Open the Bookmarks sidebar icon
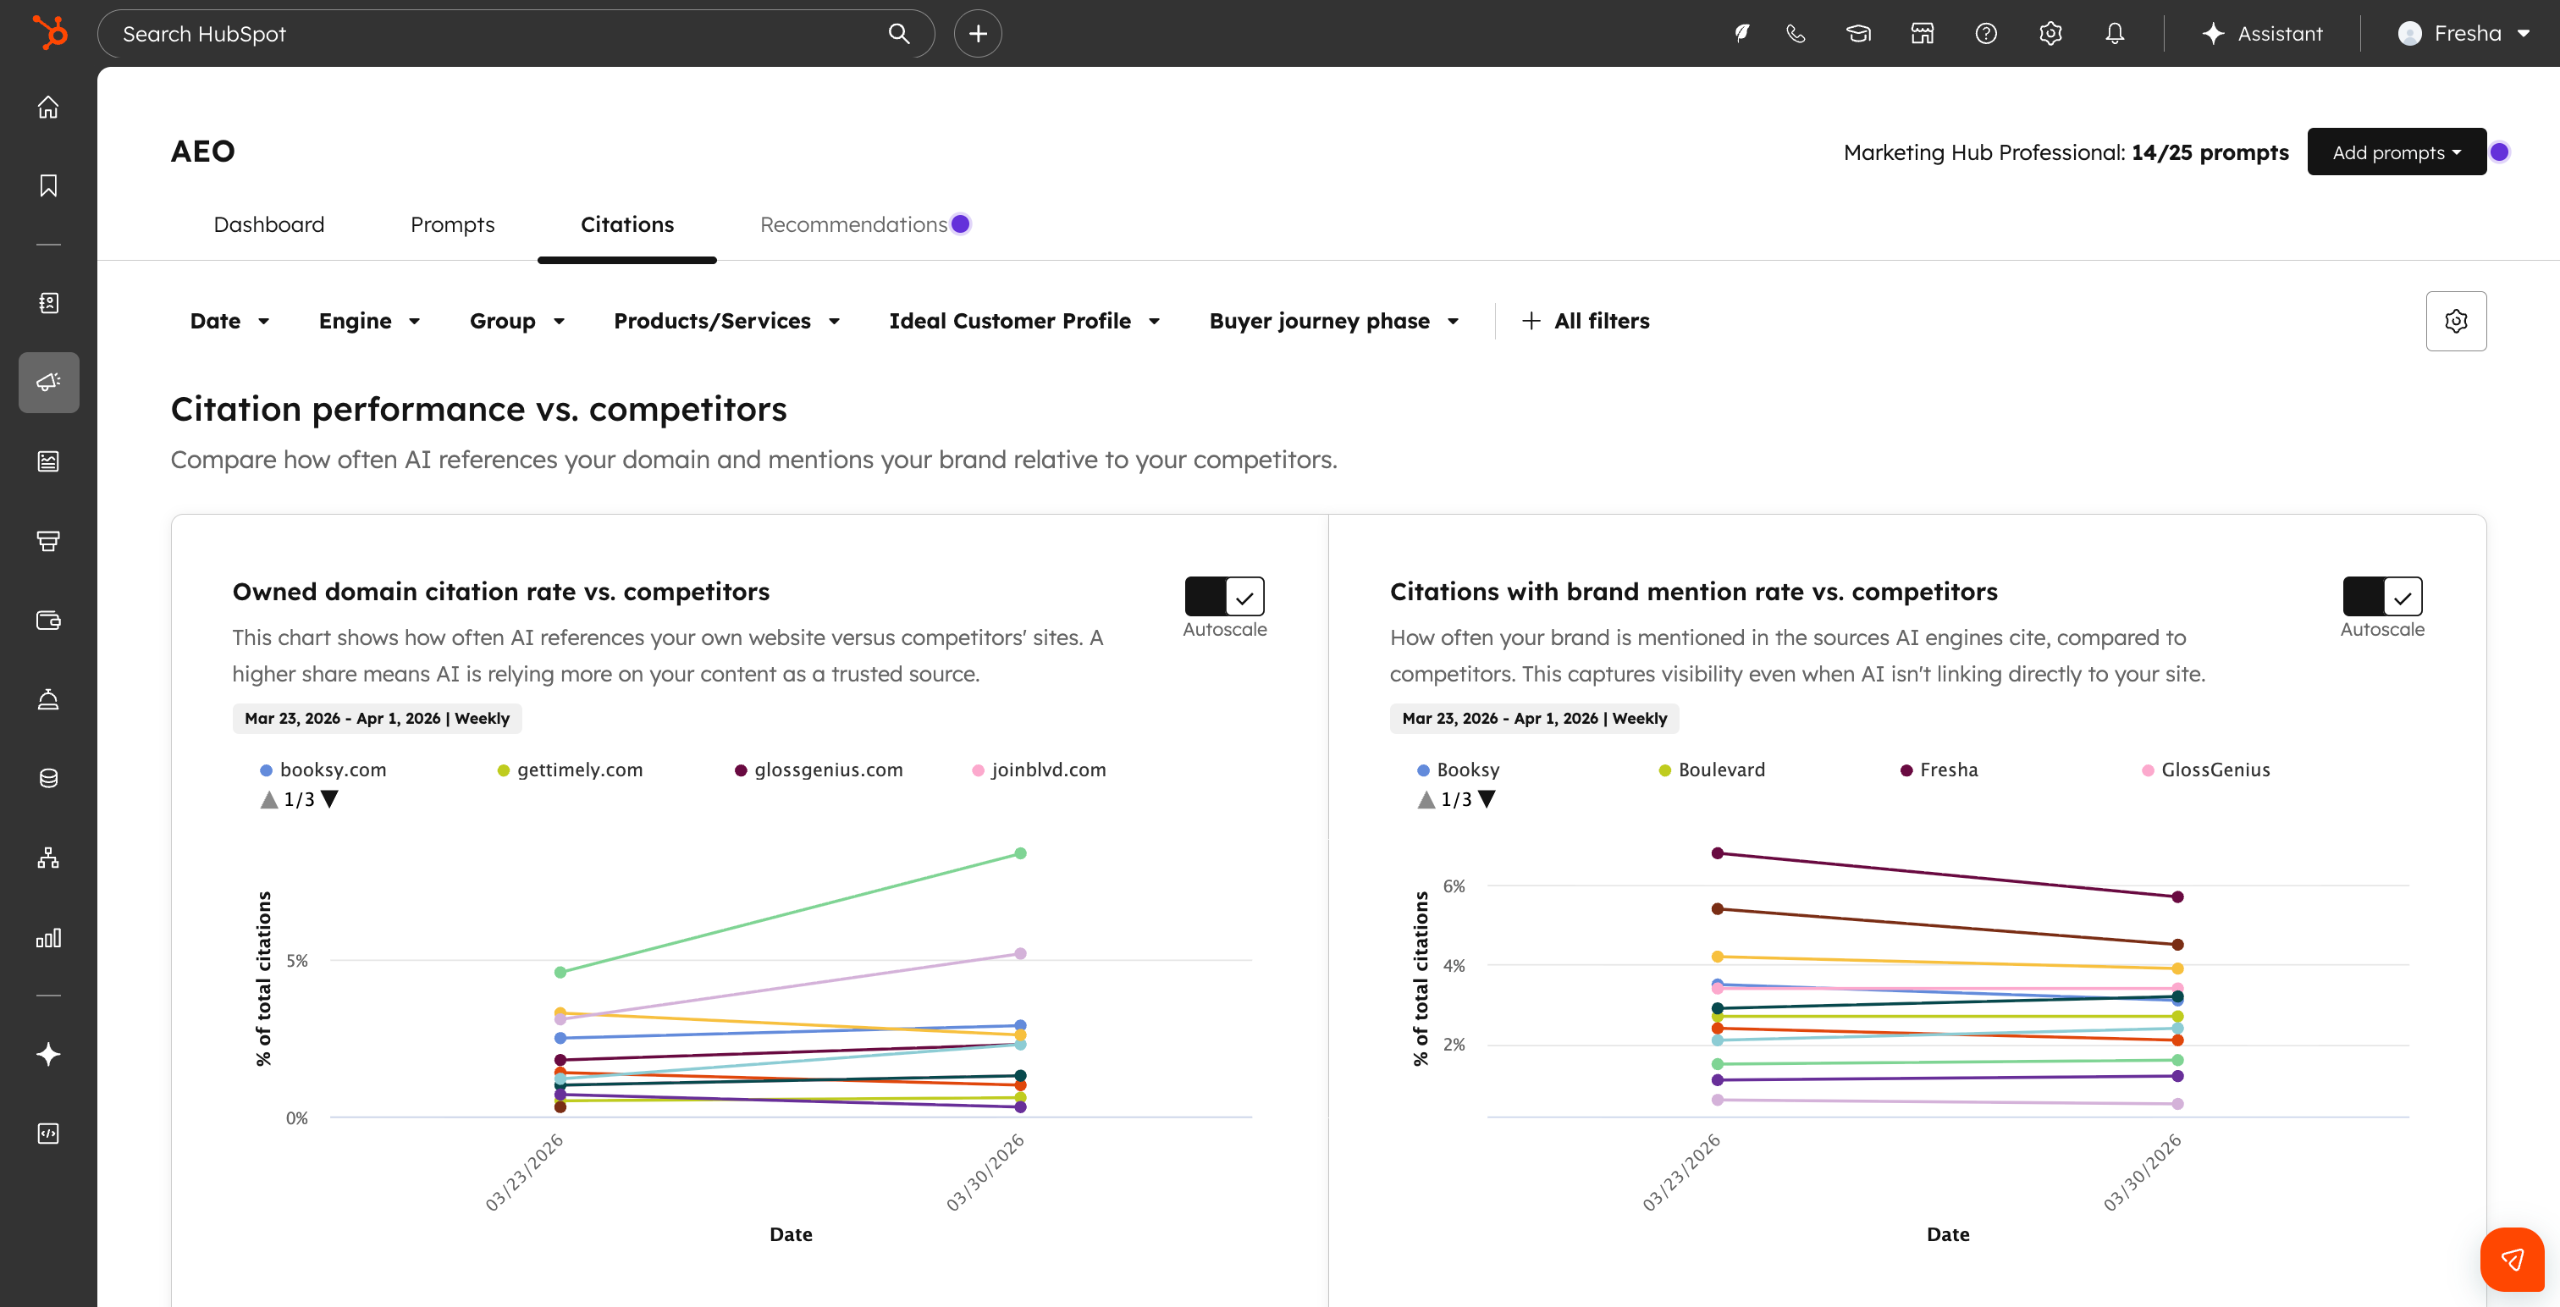 tap(48, 186)
